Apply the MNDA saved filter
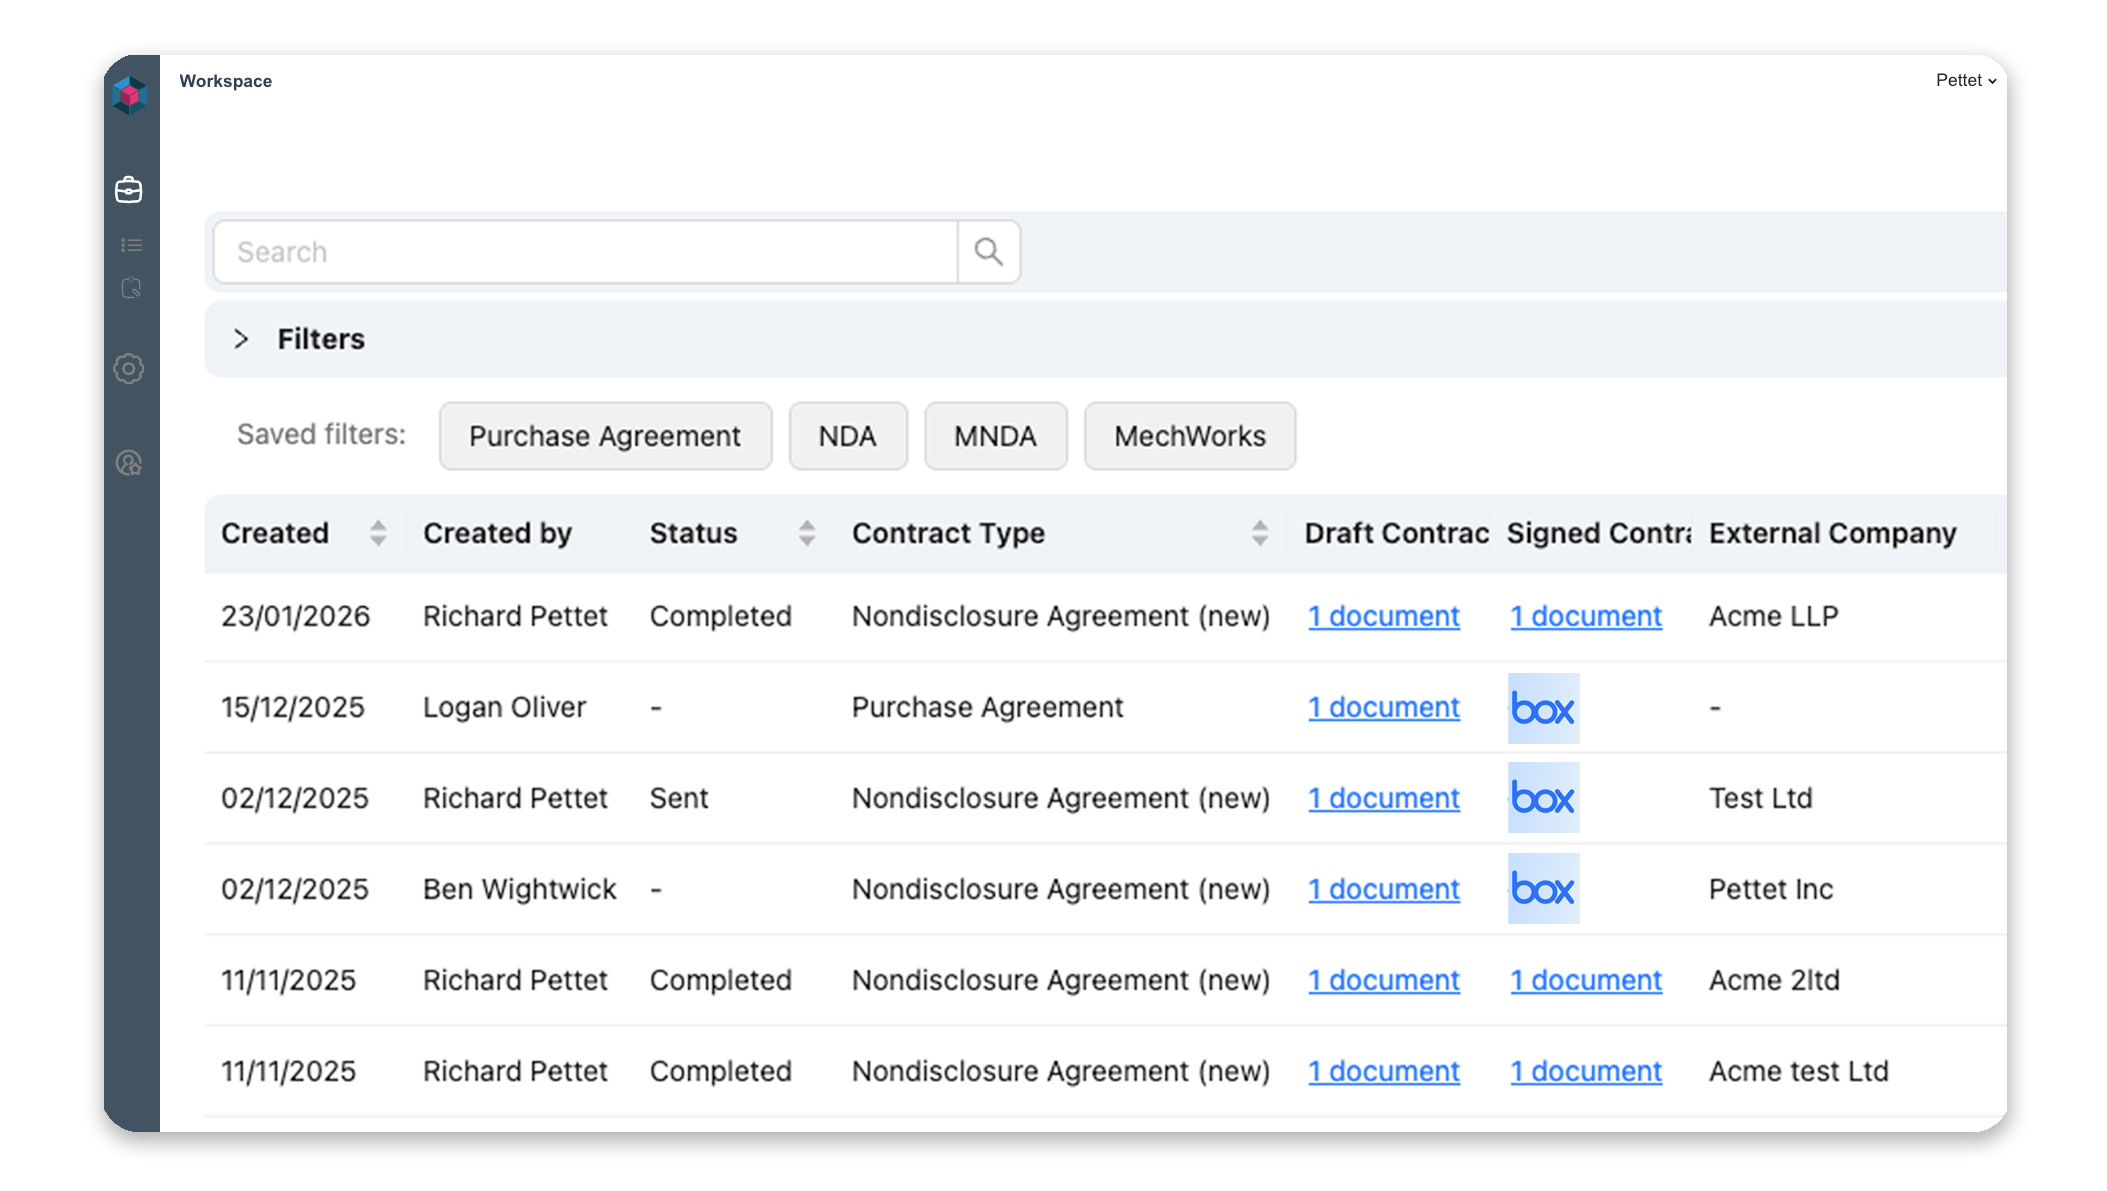2107x1191 pixels. pyautogui.click(x=995, y=436)
